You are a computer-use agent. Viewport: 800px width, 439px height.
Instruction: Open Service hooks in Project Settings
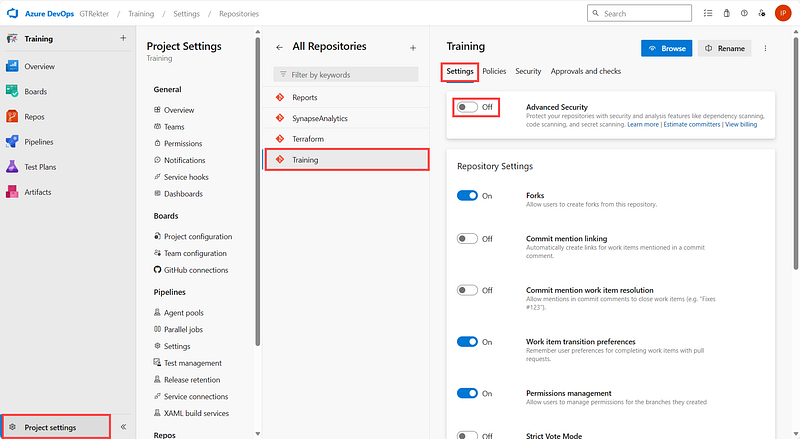(x=181, y=177)
